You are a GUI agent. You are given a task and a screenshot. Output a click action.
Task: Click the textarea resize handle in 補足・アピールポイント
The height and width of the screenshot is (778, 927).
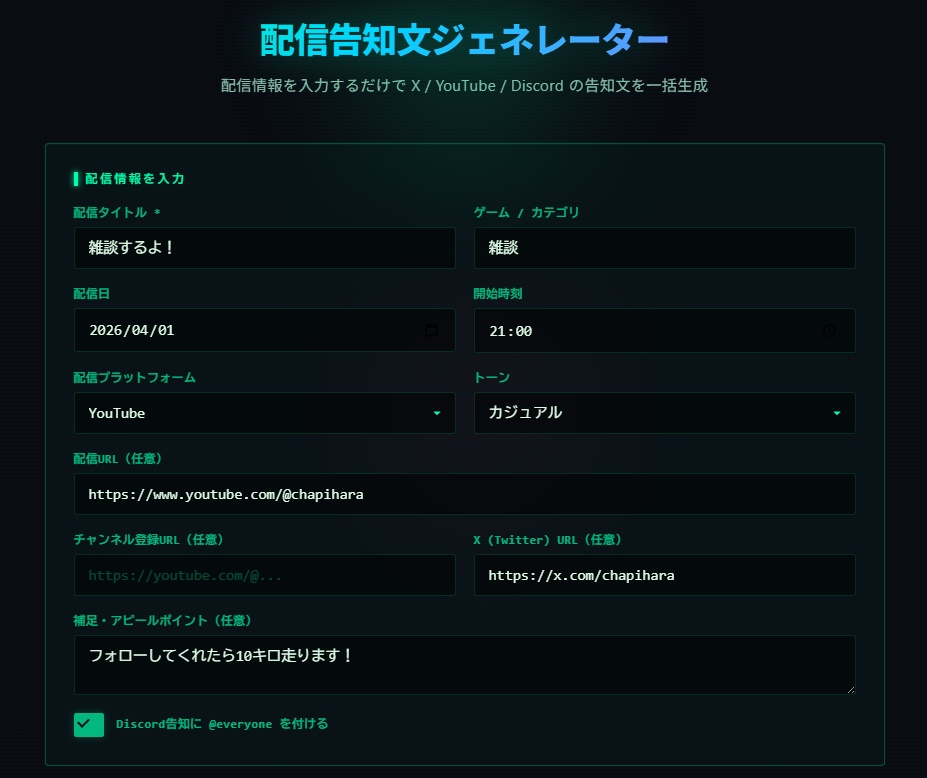(850, 688)
